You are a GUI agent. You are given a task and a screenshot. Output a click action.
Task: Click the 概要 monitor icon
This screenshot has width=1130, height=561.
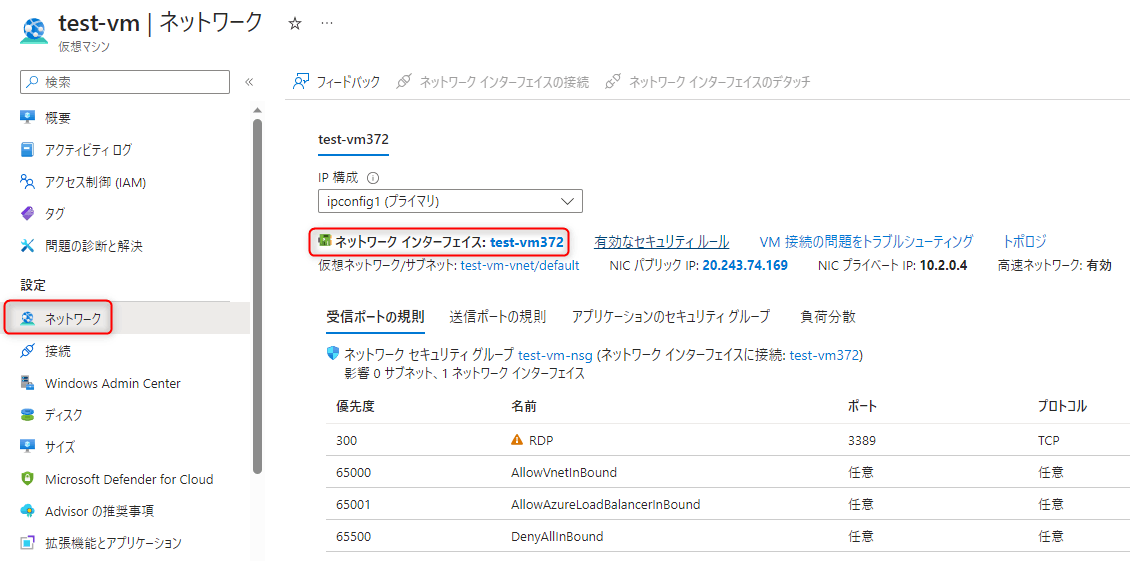click(27, 118)
